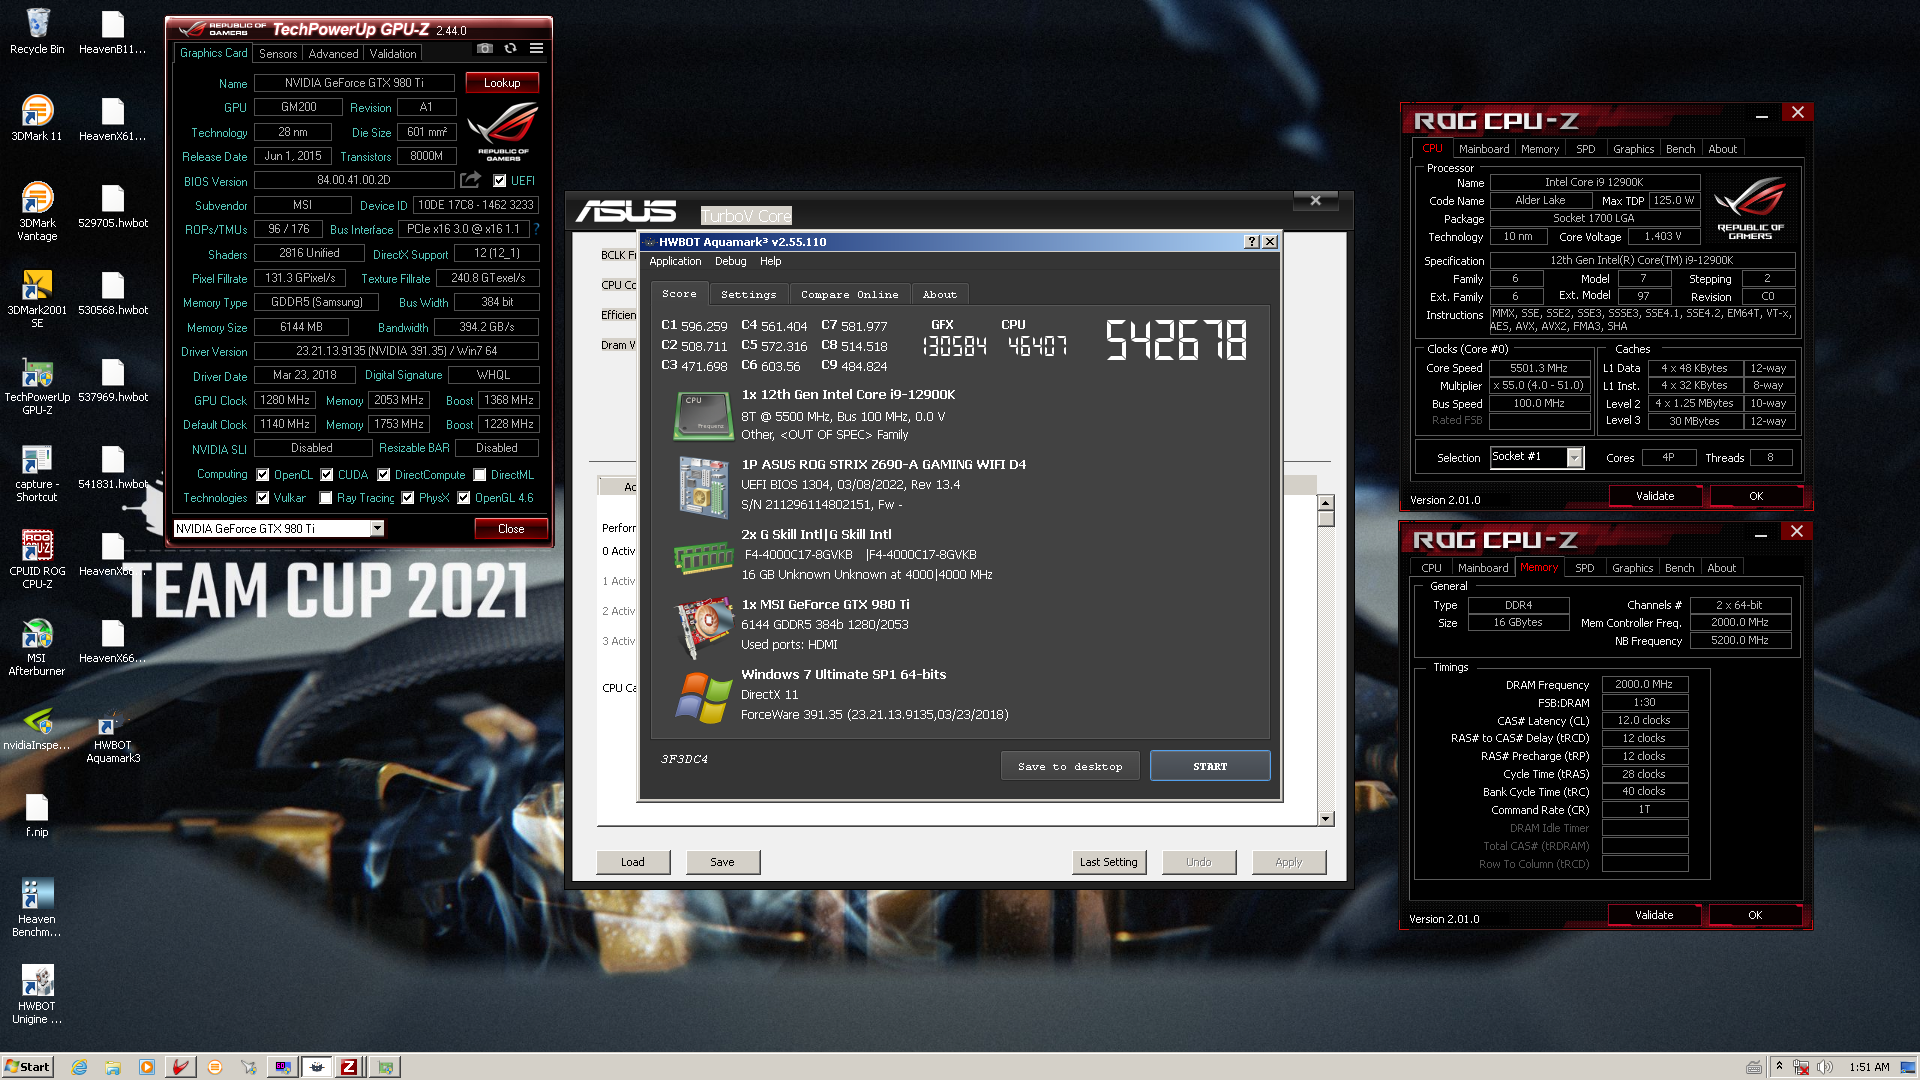The height and width of the screenshot is (1080, 1920).
Task: Click the Close button in GPU-Z
Action: 511,529
